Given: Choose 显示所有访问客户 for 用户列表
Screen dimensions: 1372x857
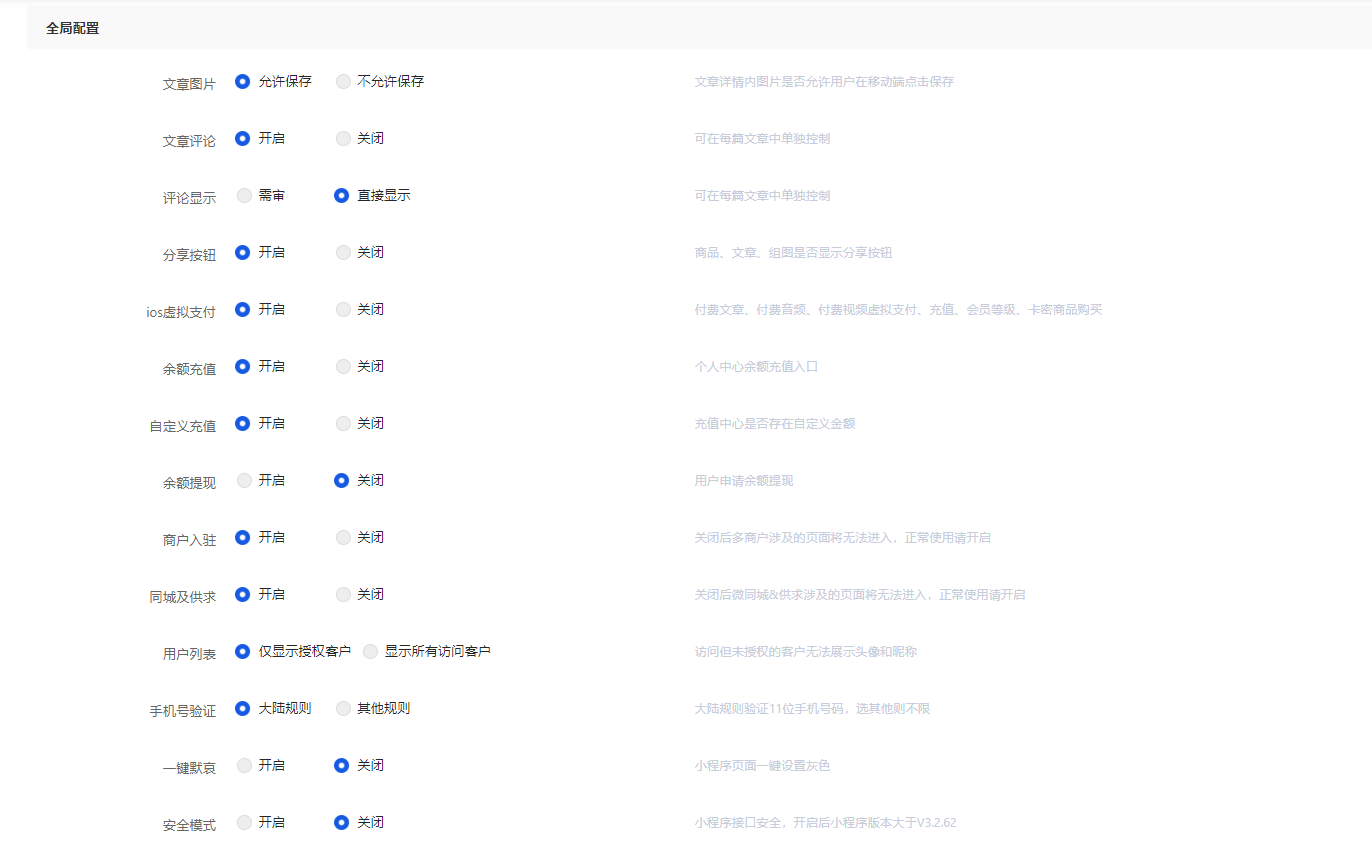Looking at the screenshot, I should click(371, 652).
